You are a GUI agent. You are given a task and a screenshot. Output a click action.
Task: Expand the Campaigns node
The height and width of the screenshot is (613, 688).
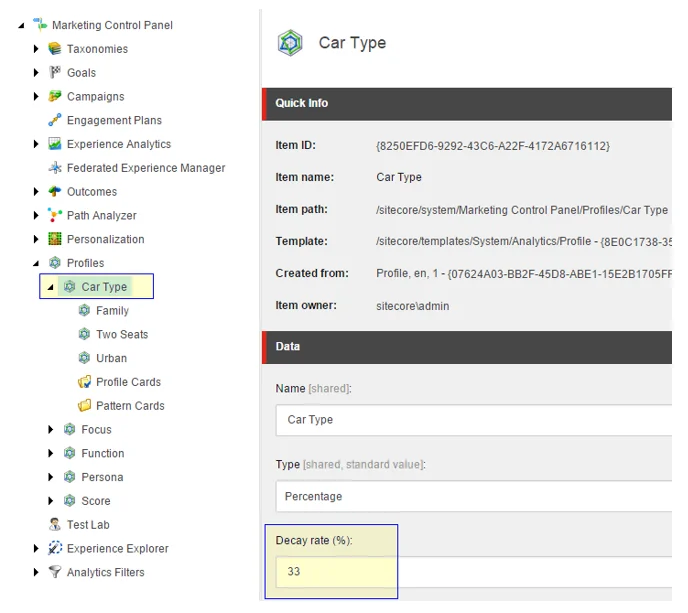click(x=36, y=96)
